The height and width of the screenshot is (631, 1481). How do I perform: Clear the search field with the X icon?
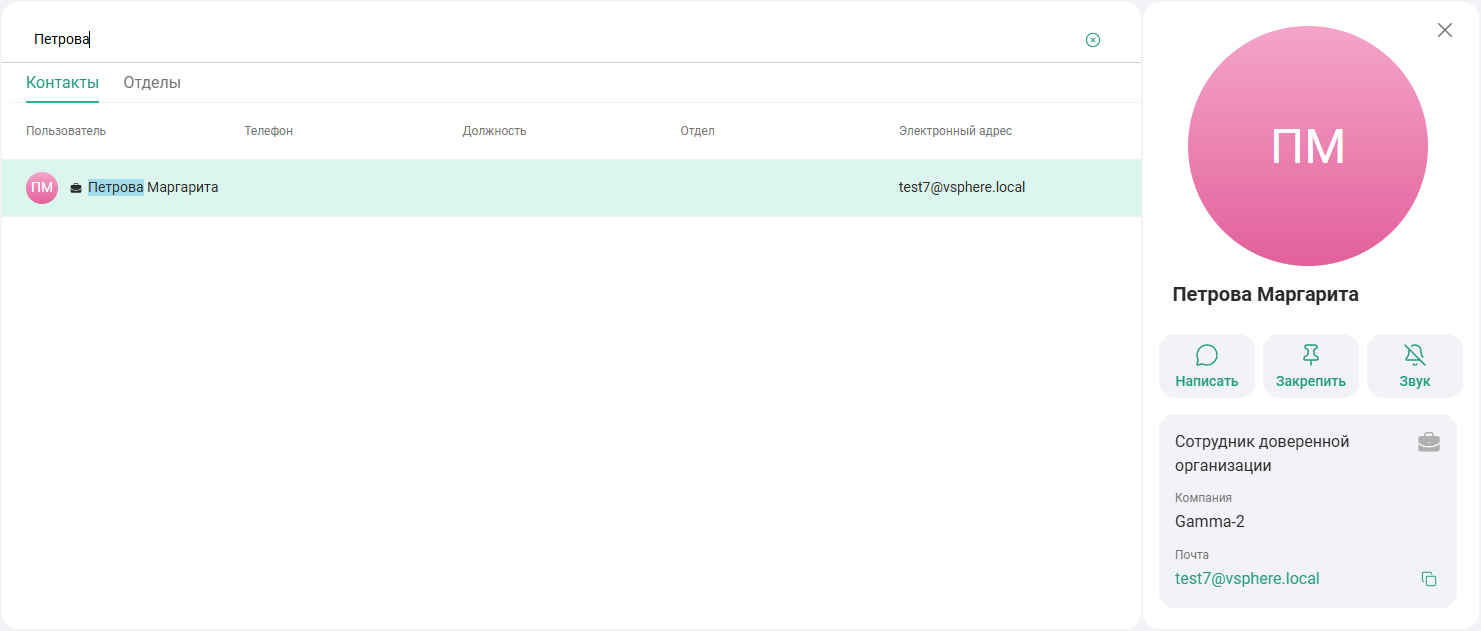pyautogui.click(x=1093, y=40)
